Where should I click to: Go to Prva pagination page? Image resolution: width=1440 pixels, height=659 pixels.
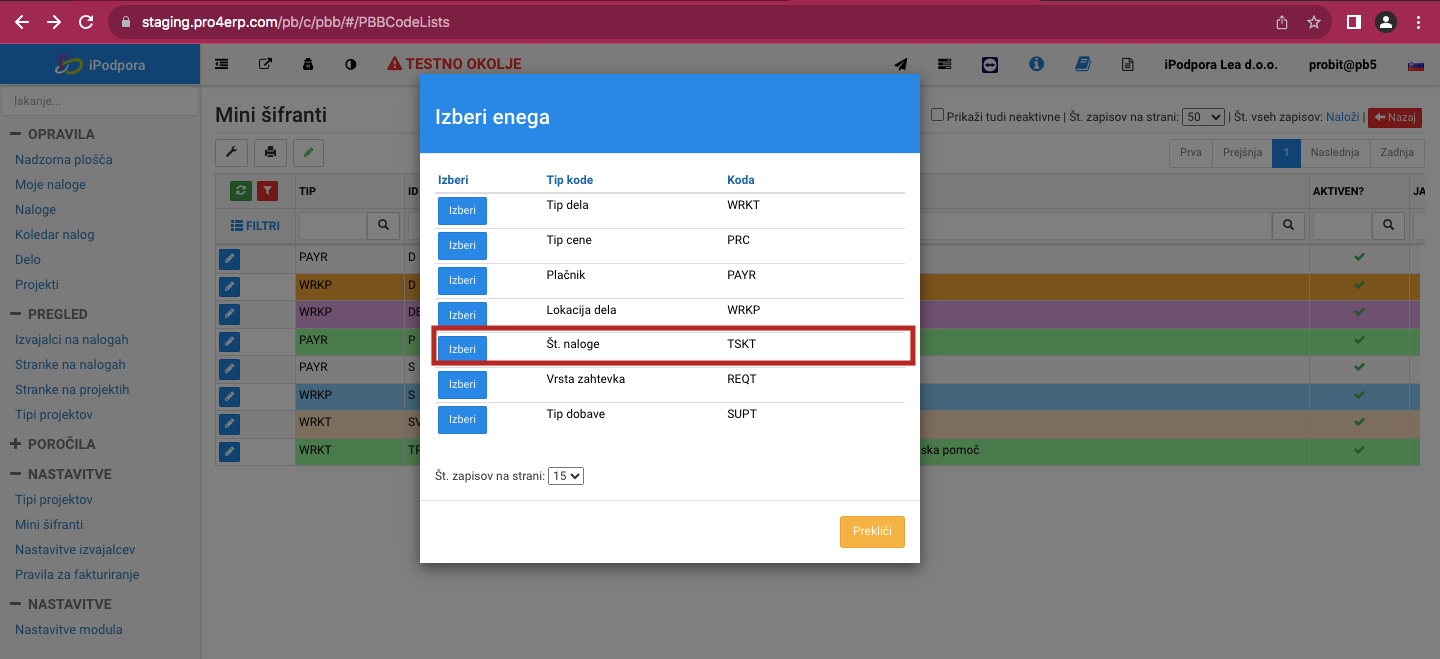tap(1191, 153)
